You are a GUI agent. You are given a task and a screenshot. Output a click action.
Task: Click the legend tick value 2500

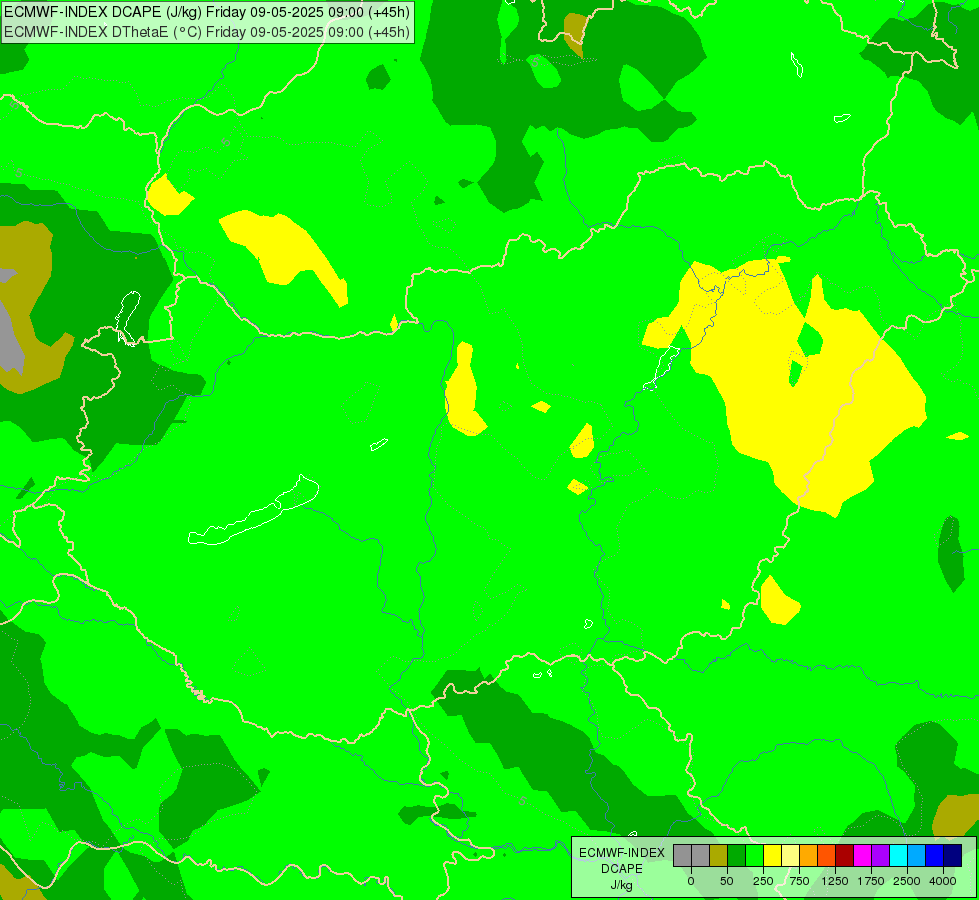[907, 881]
